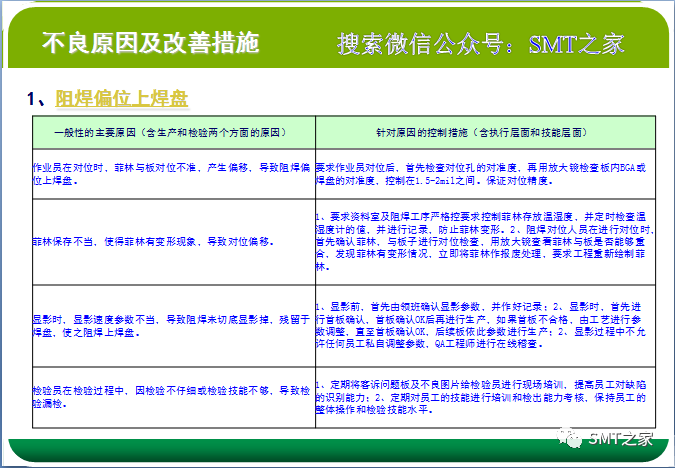
Task: Click the cause cell starting "显影时，显影速度参数不当"
Action: coord(172,318)
